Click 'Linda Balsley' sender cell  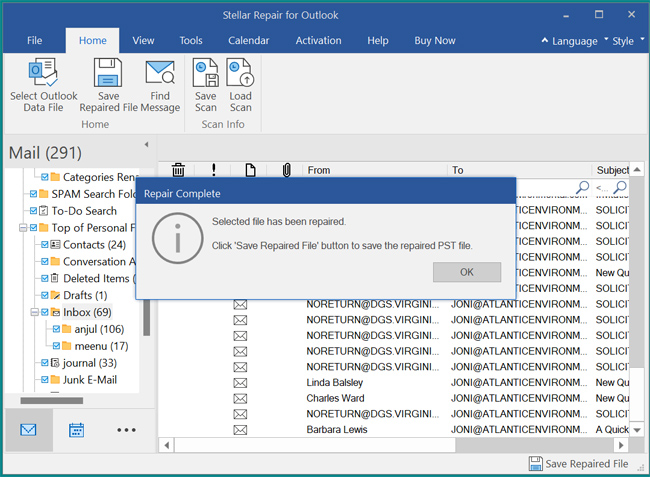[335, 383]
